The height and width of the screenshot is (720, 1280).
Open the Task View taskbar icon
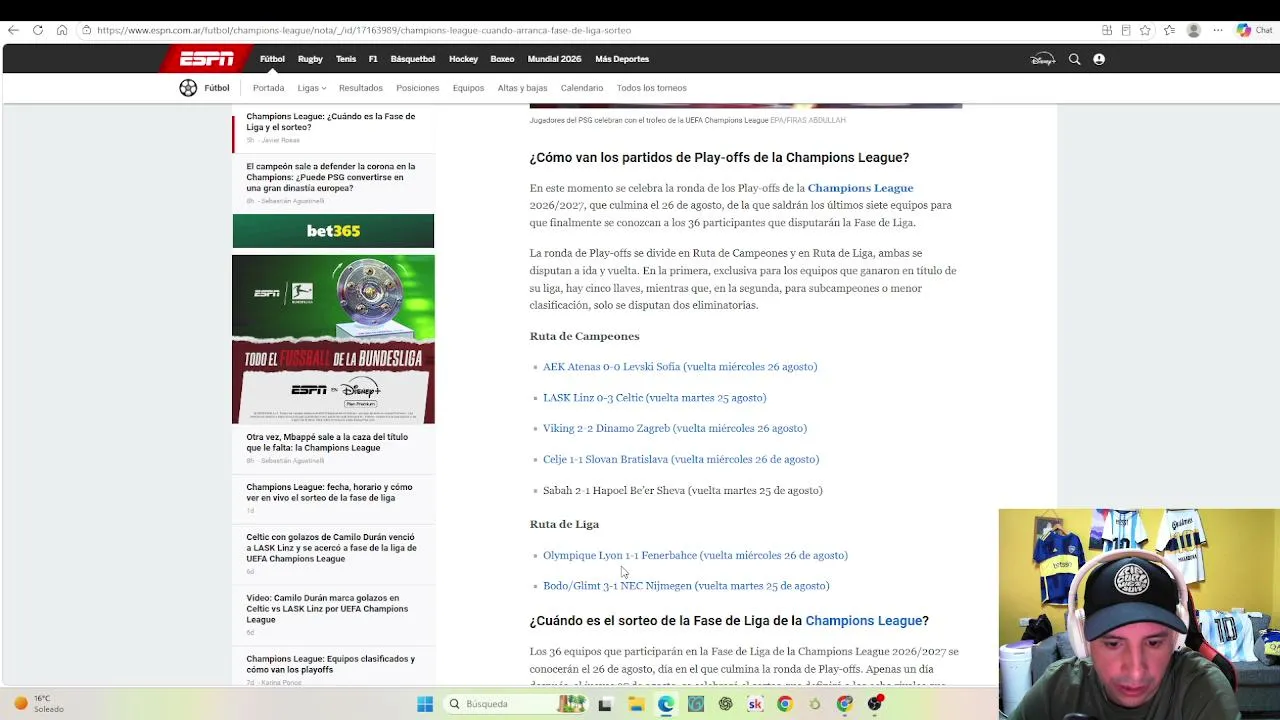(x=605, y=704)
